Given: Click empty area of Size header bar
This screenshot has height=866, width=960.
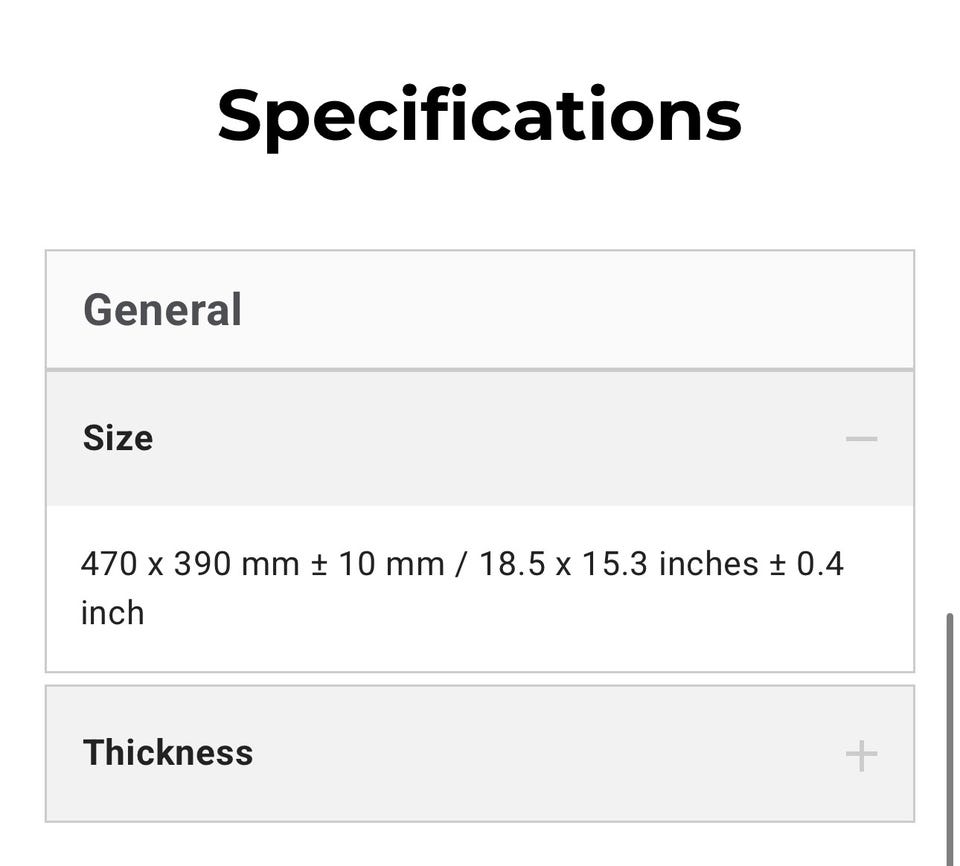Looking at the screenshot, I should pyautogui.click(x=500, y=439).
